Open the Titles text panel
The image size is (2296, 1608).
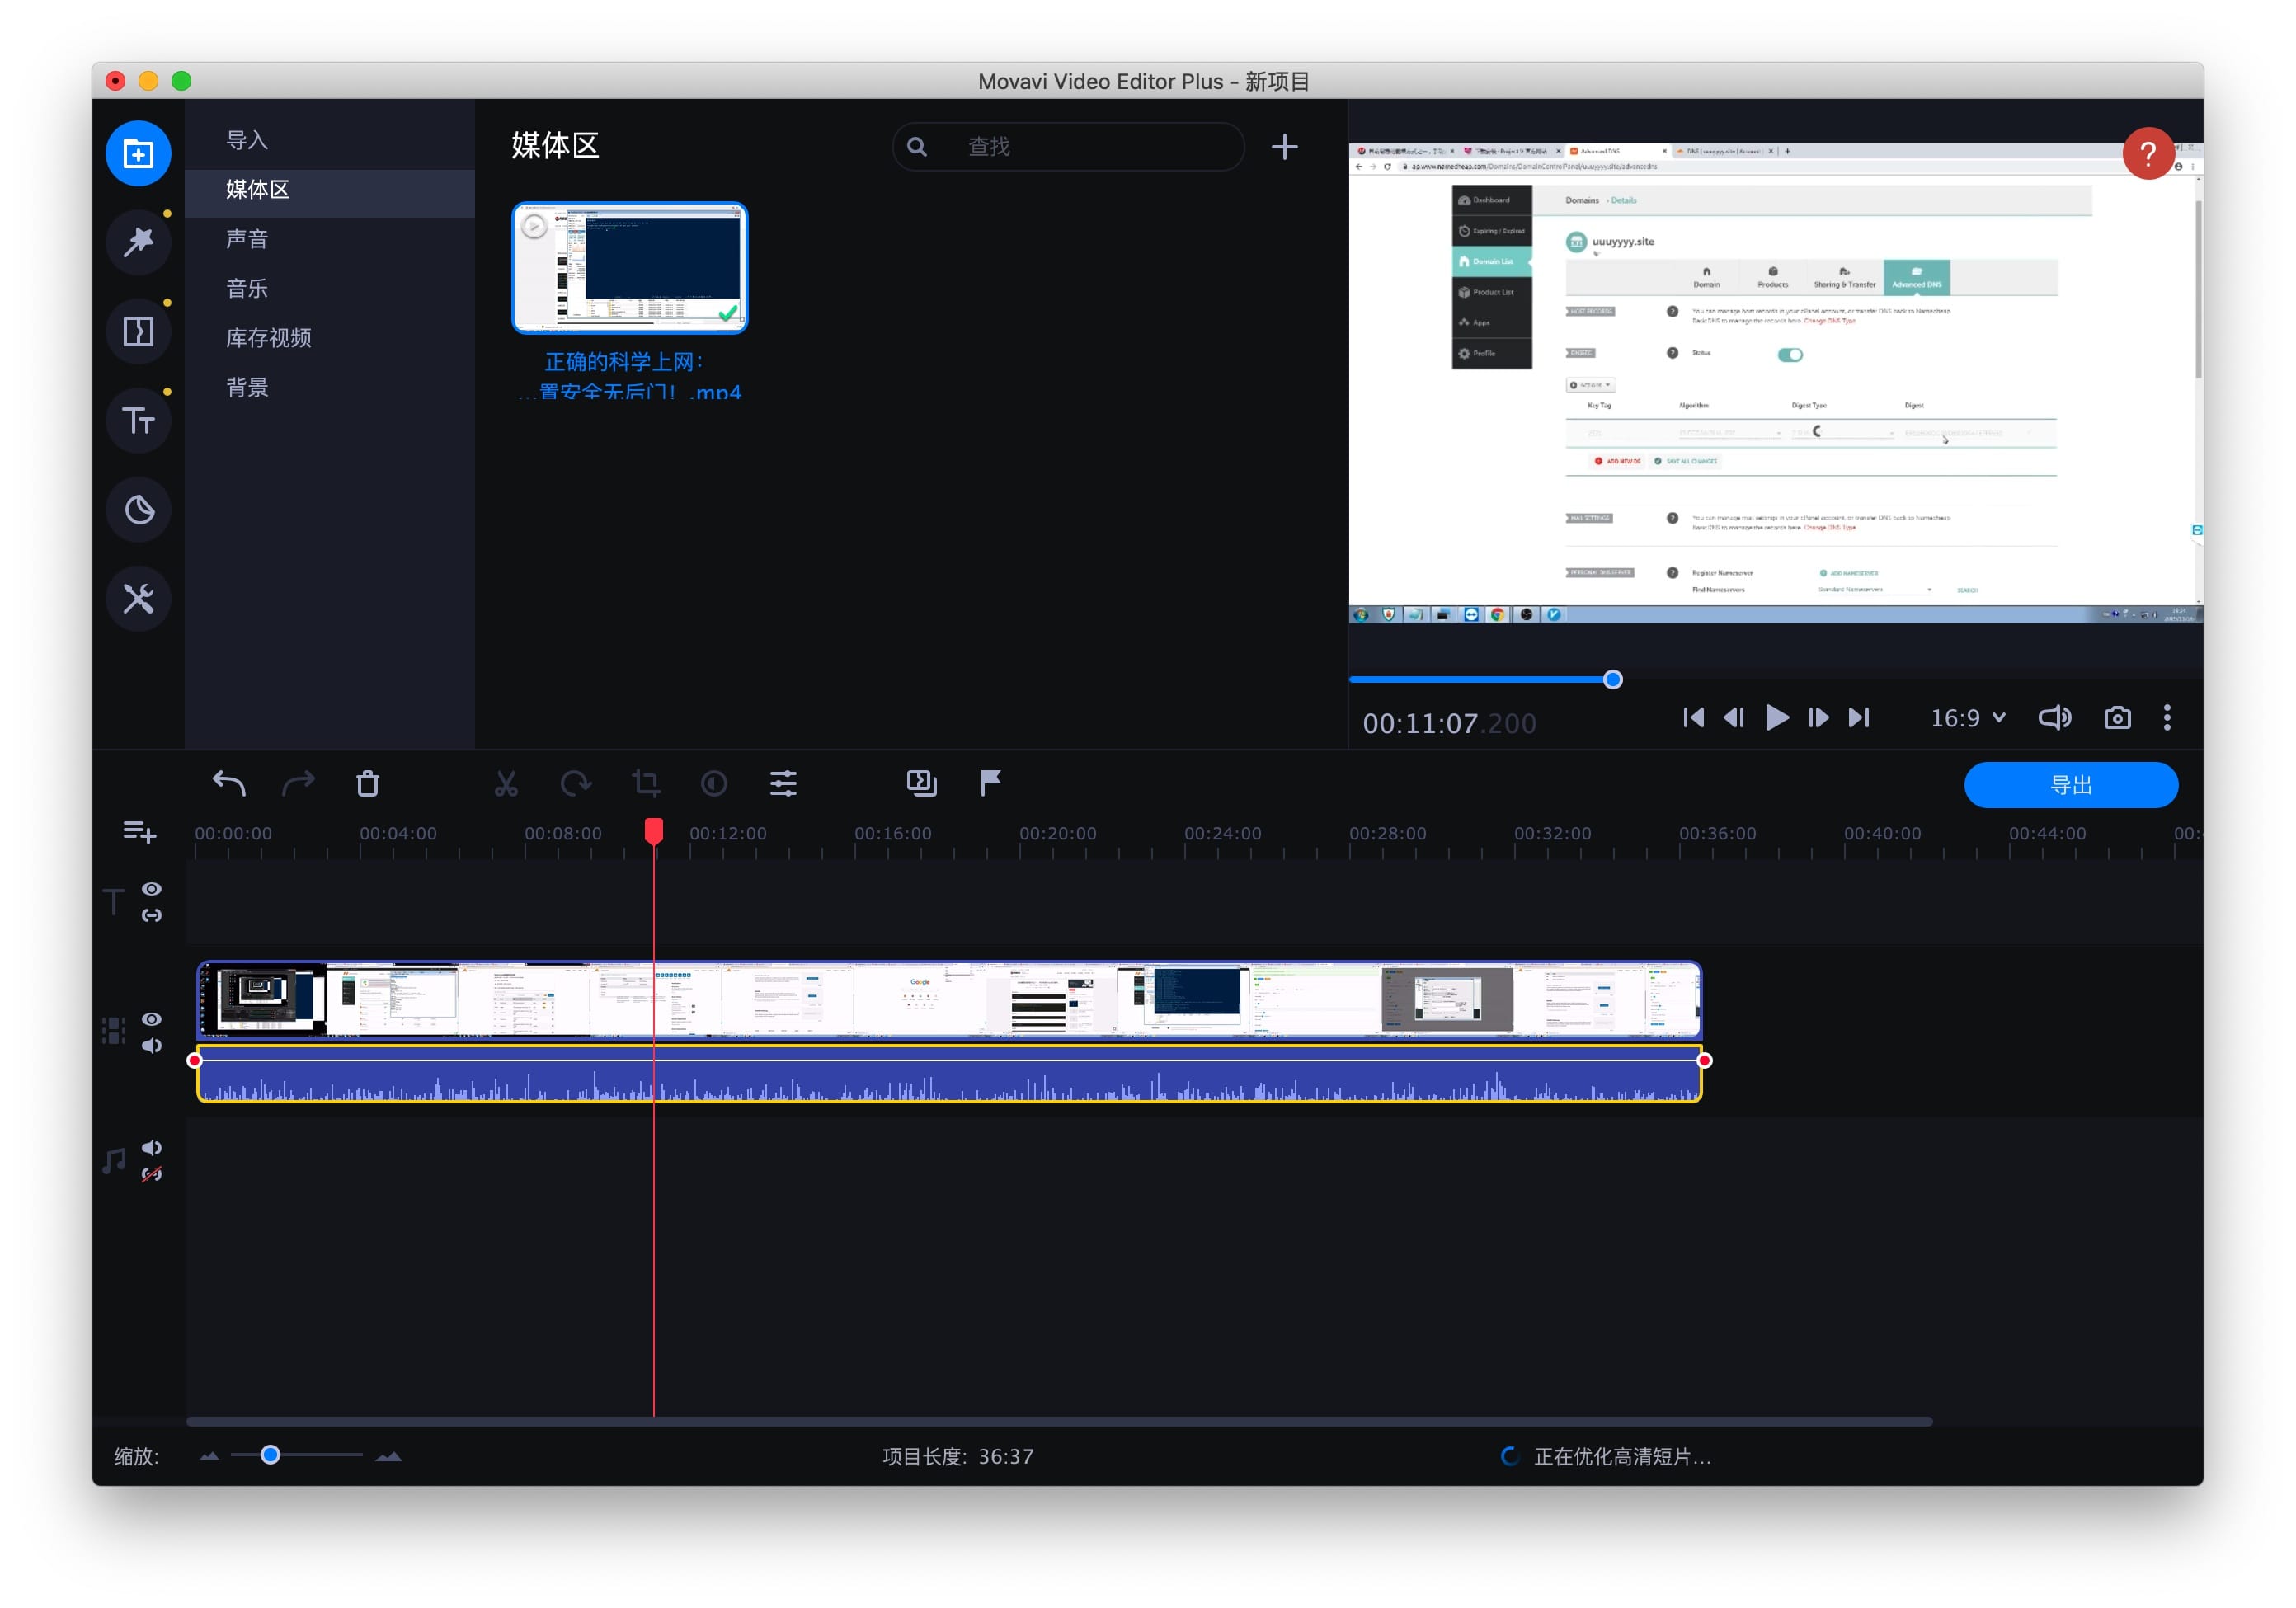[x=138, y=420]
